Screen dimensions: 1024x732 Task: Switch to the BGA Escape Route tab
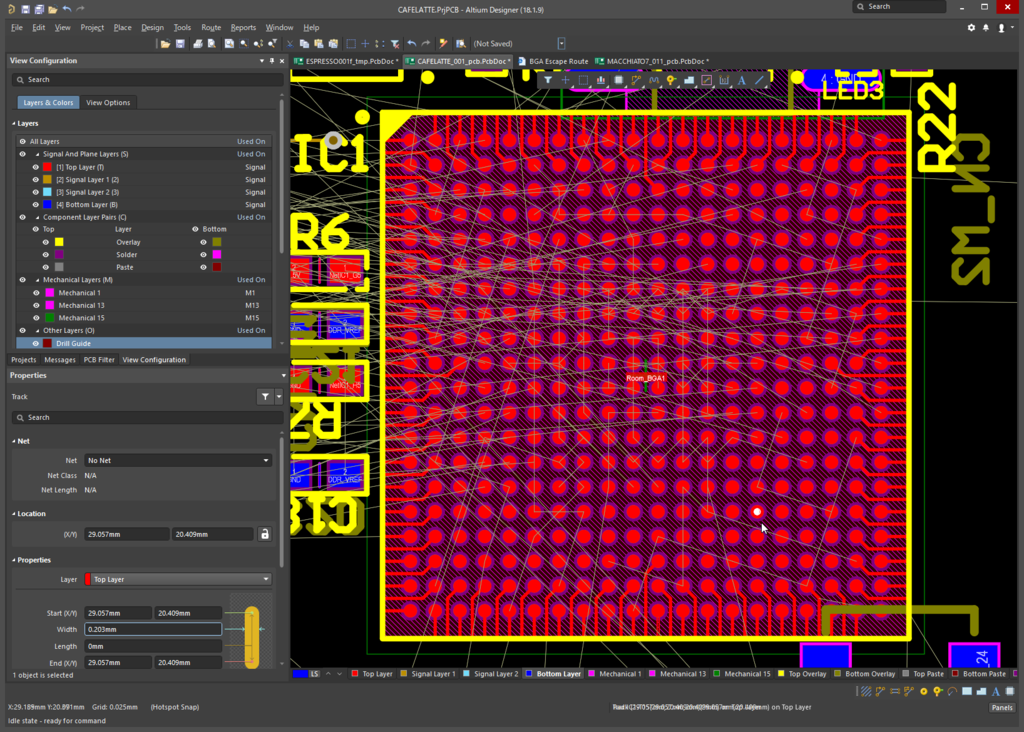point(553,61)
